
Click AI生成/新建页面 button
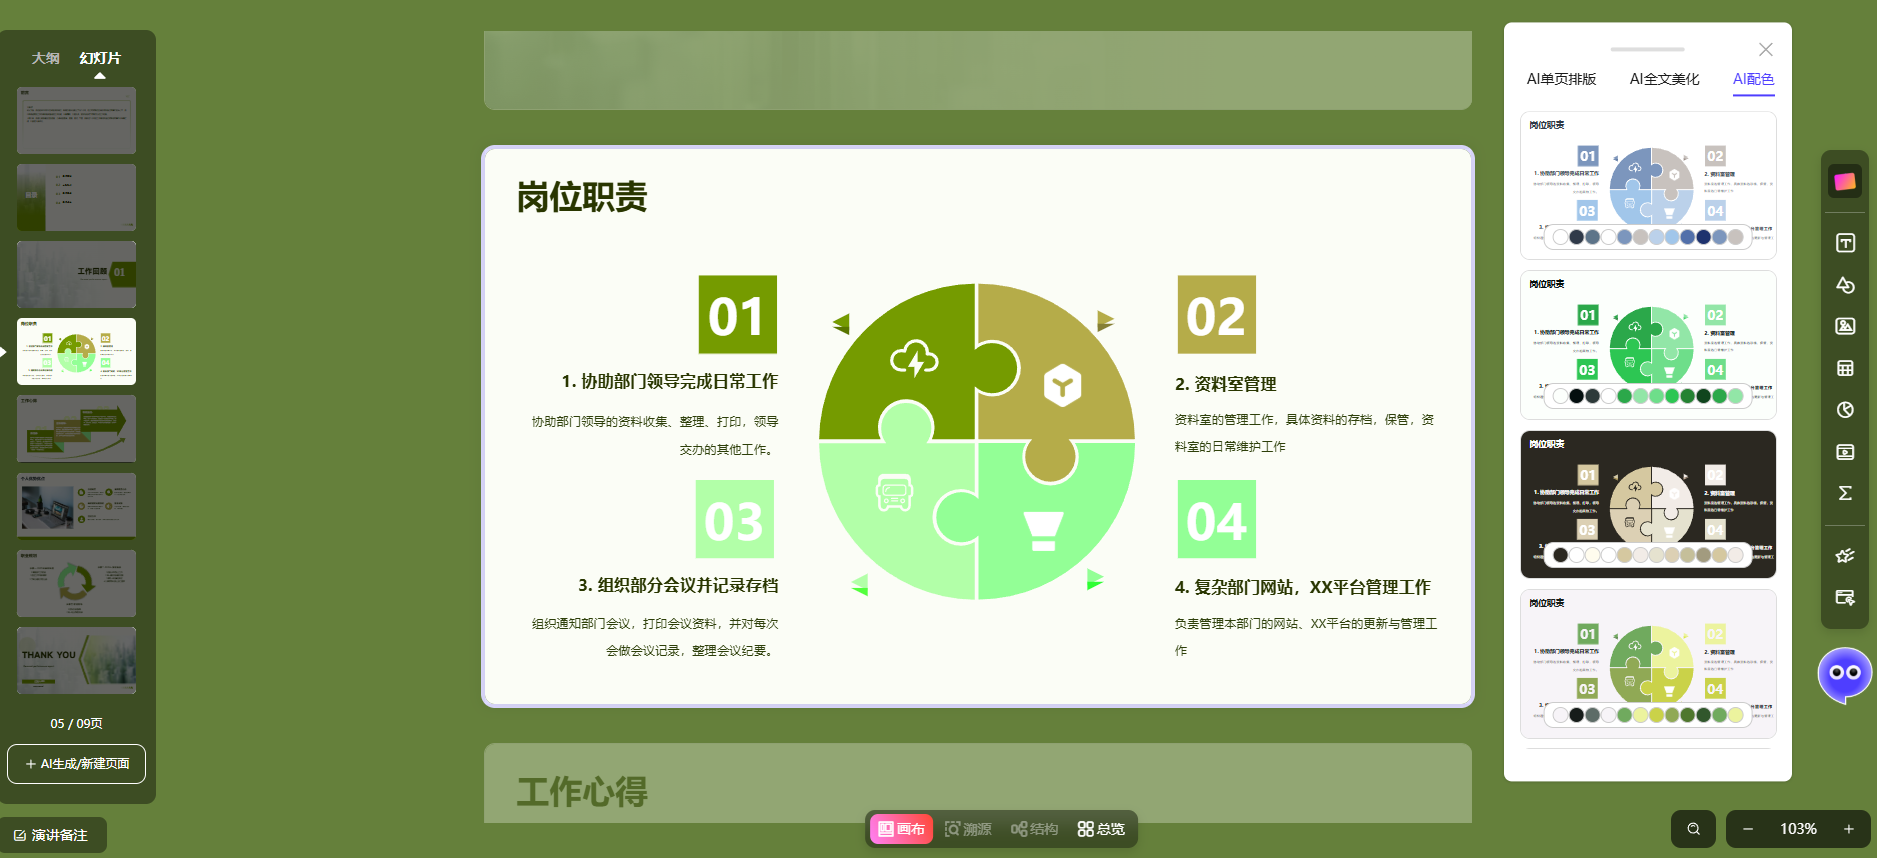[x=76, y=764]
